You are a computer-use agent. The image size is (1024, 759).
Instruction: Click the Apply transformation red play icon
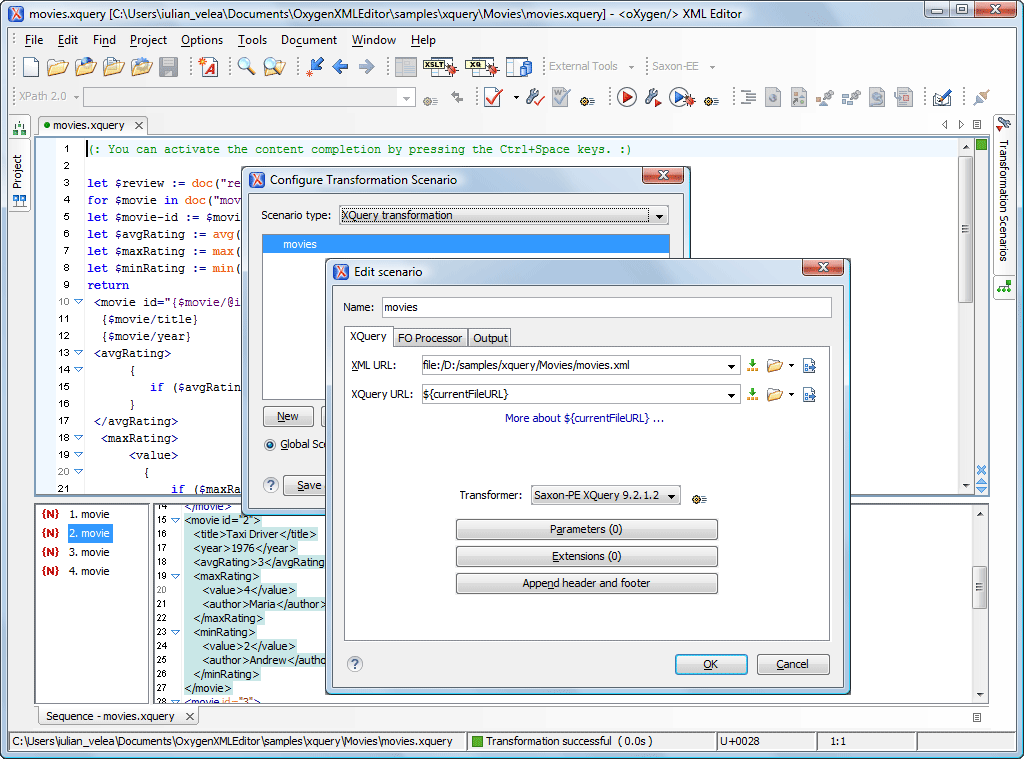tap(626, 98)
